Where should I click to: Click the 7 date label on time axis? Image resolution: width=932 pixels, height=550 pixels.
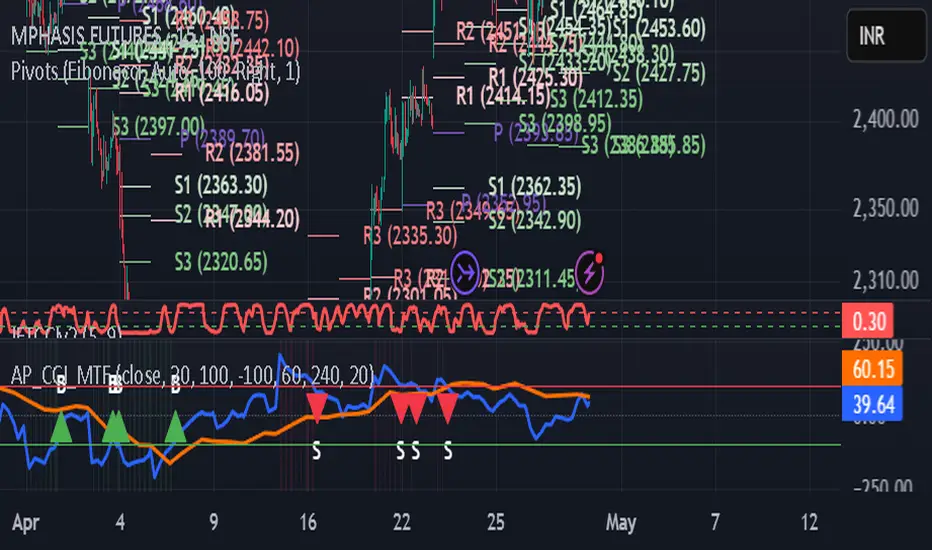[x=715, y=523]
